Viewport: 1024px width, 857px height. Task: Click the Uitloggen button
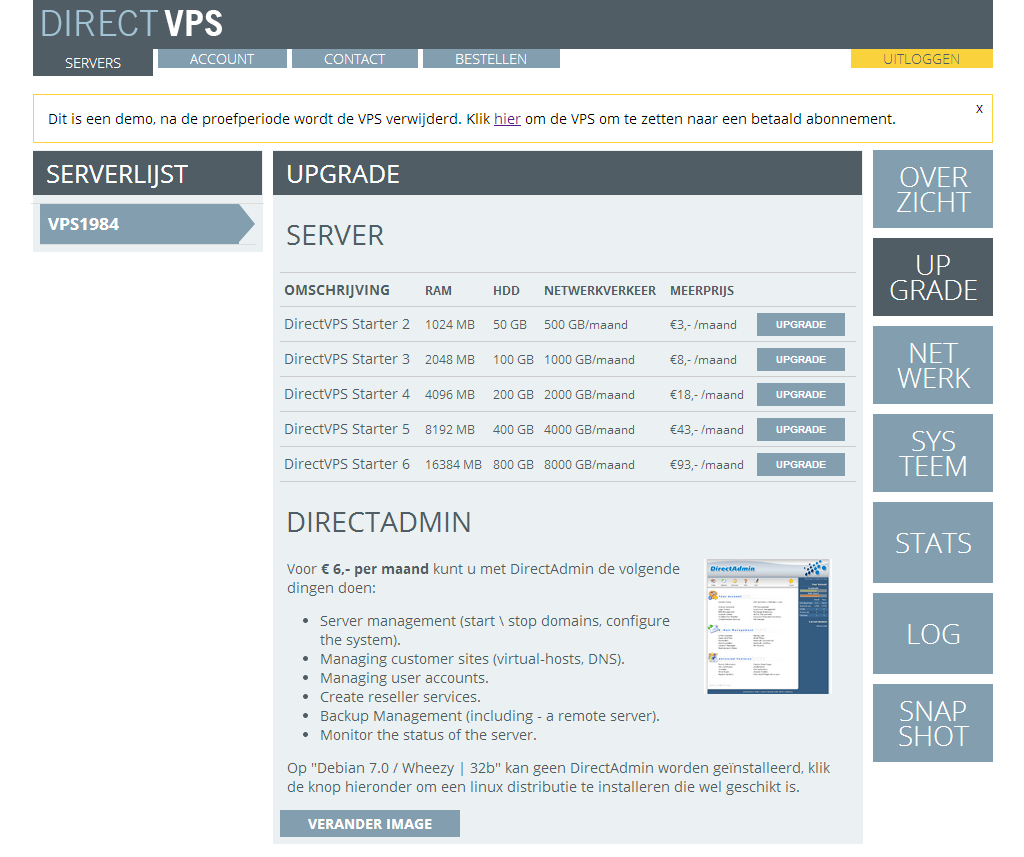coord(921,59)
